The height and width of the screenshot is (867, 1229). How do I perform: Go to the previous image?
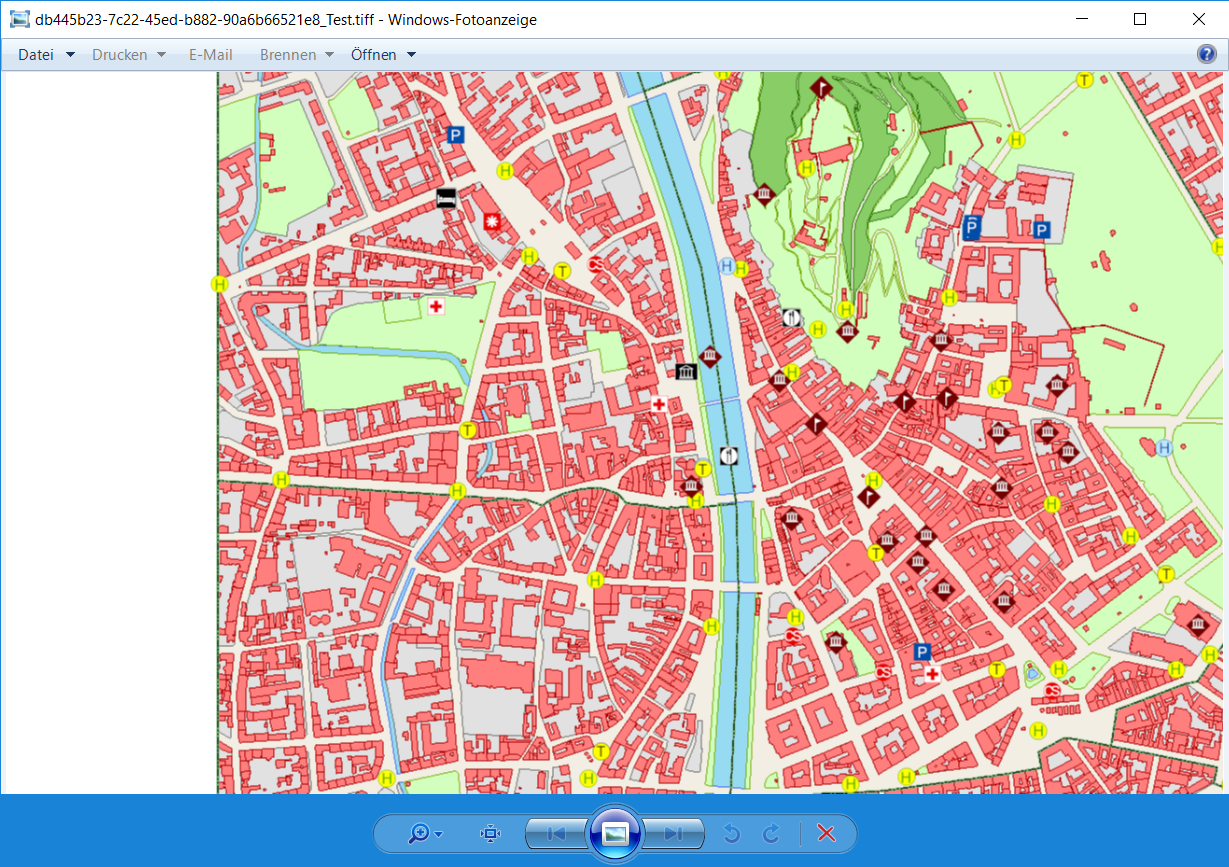coord(556,833)
